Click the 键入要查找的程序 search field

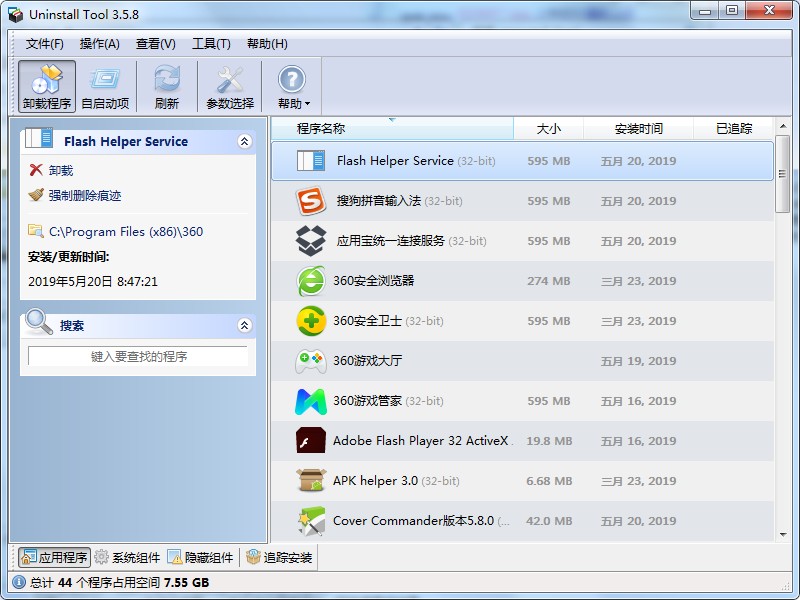(138, 357)
